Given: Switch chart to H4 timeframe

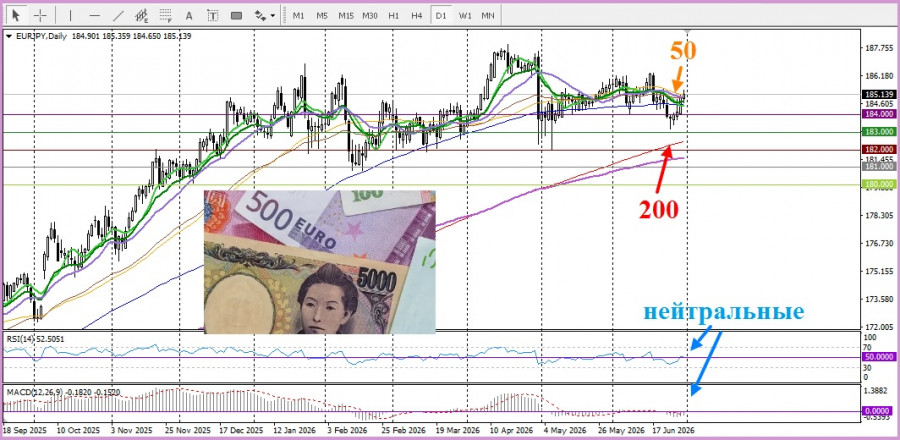Looking at the screenshot, I should [417, 15].
